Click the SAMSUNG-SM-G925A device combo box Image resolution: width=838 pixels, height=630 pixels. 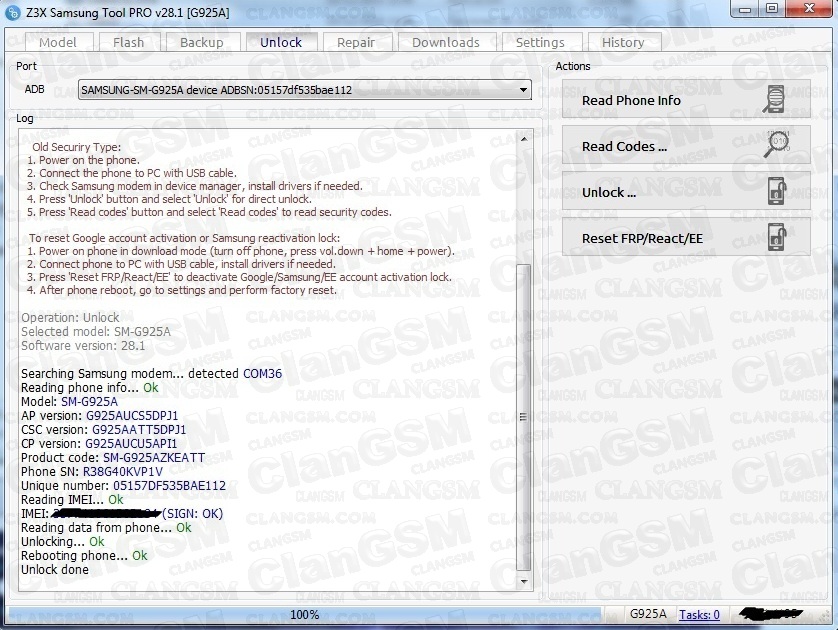coord(305,90)
